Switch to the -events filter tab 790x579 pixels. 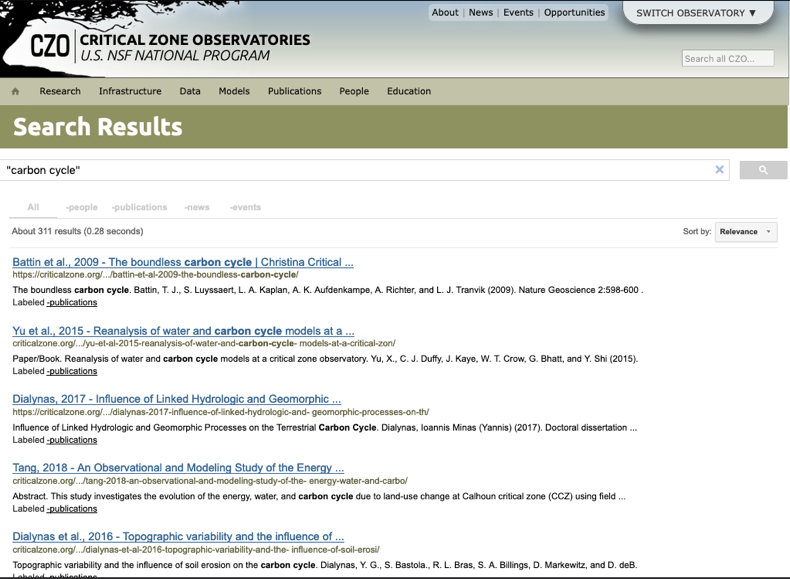click(x=245, y=207)
